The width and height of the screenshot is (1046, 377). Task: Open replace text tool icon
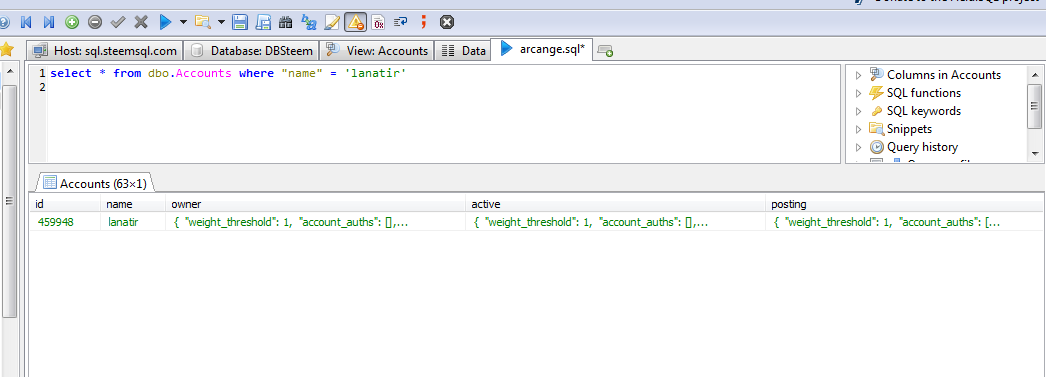[x=309, y=22]
